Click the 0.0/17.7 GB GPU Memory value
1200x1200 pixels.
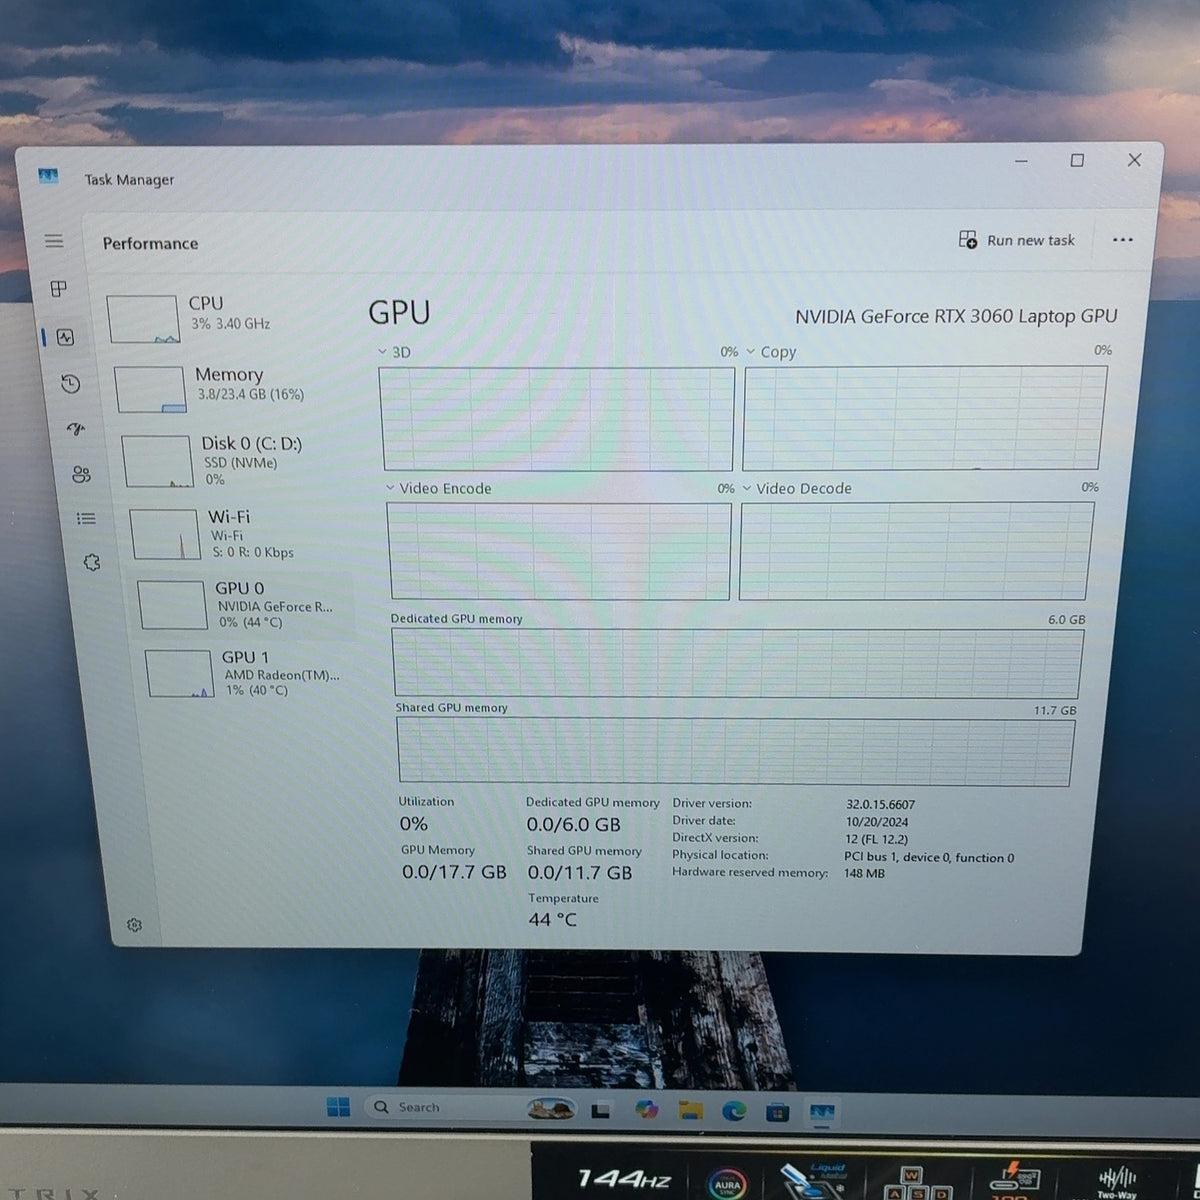click(x=454, y=872)
